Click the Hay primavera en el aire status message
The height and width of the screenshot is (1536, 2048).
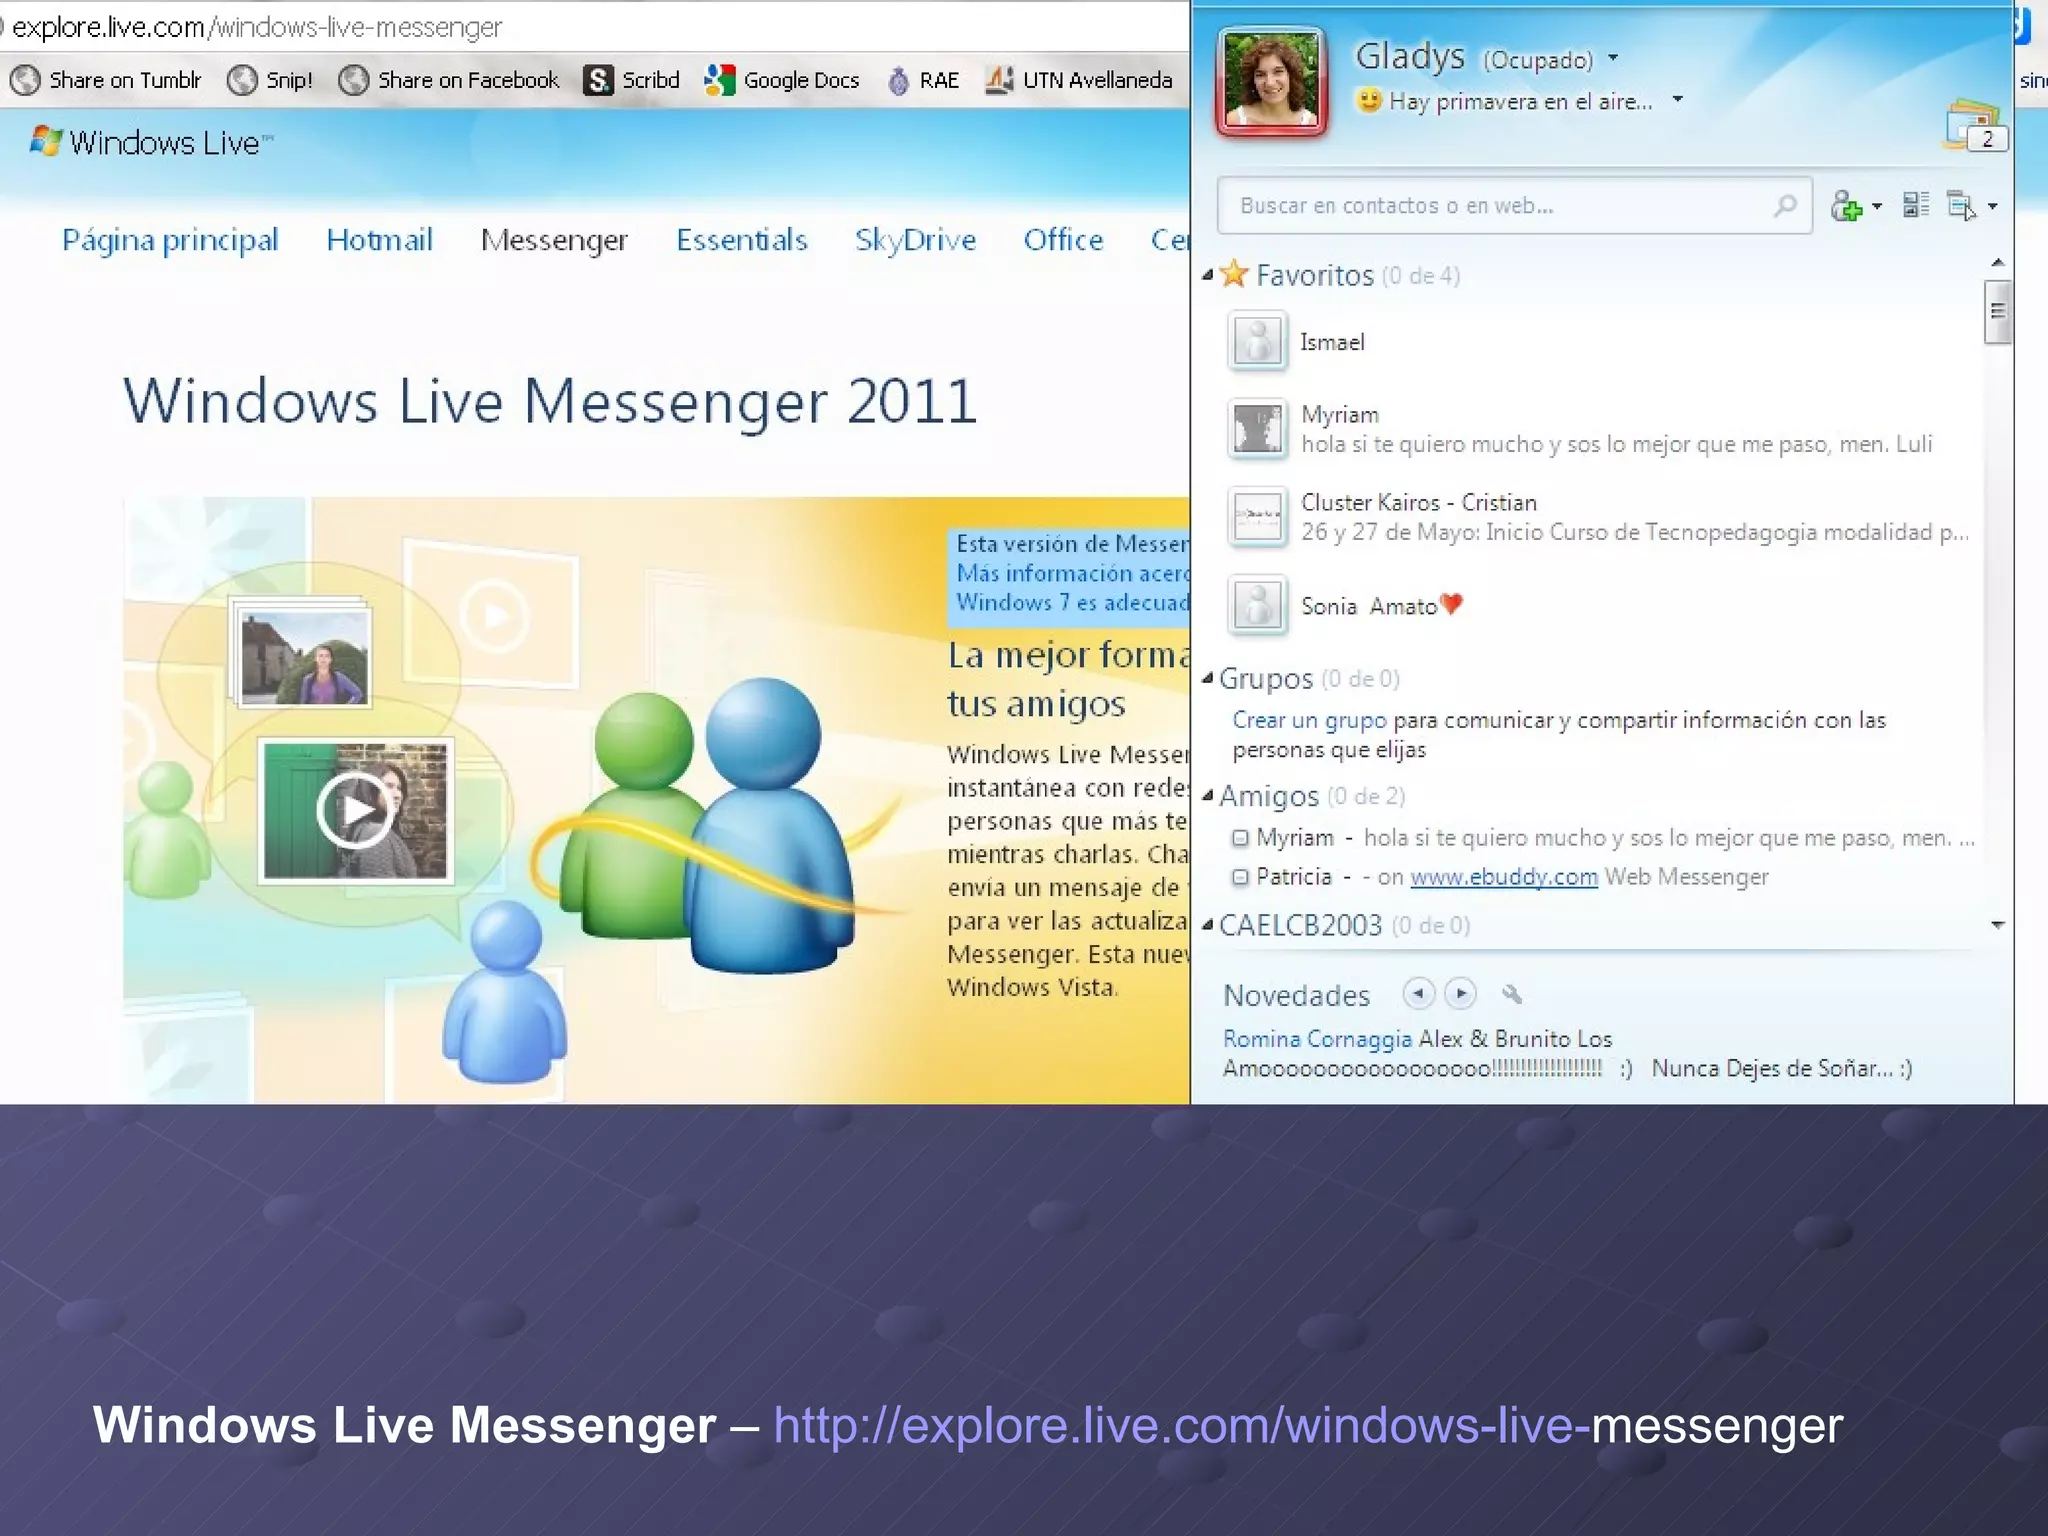coord(1520,101)
